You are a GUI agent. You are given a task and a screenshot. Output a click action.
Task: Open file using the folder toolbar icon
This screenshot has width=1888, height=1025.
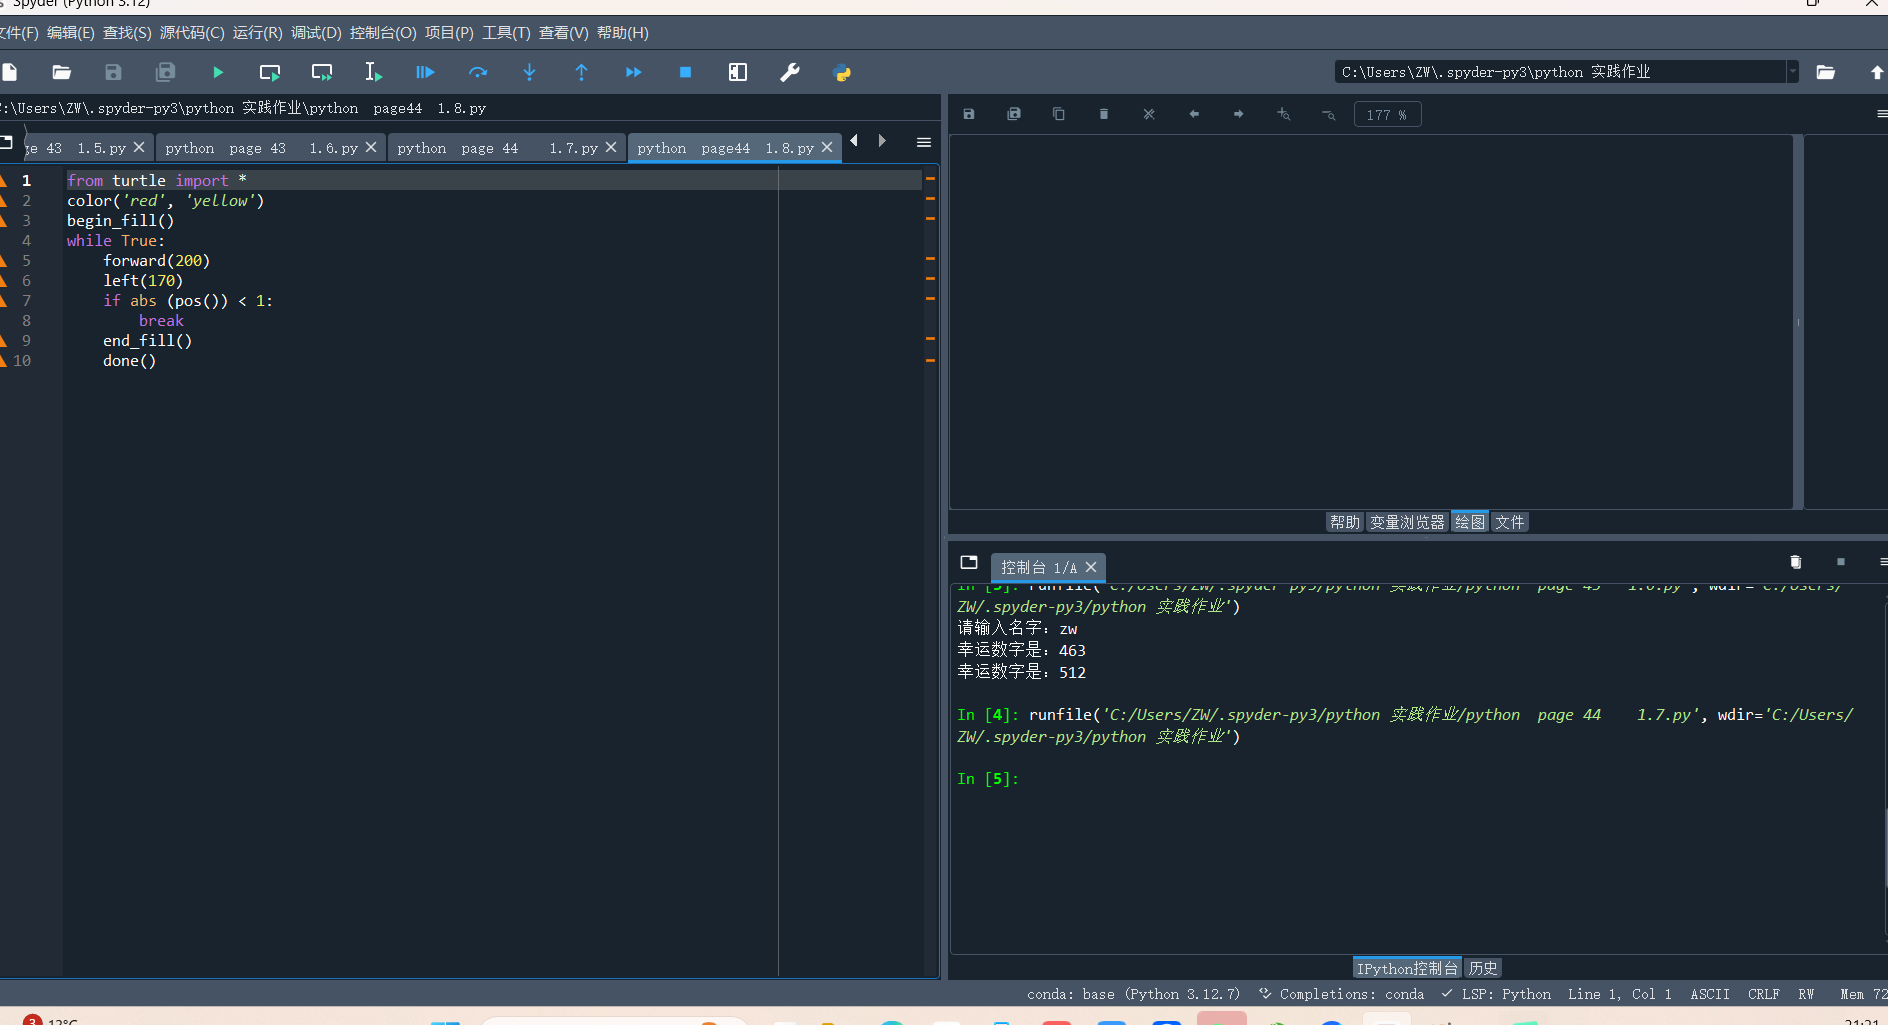[62, 72]
